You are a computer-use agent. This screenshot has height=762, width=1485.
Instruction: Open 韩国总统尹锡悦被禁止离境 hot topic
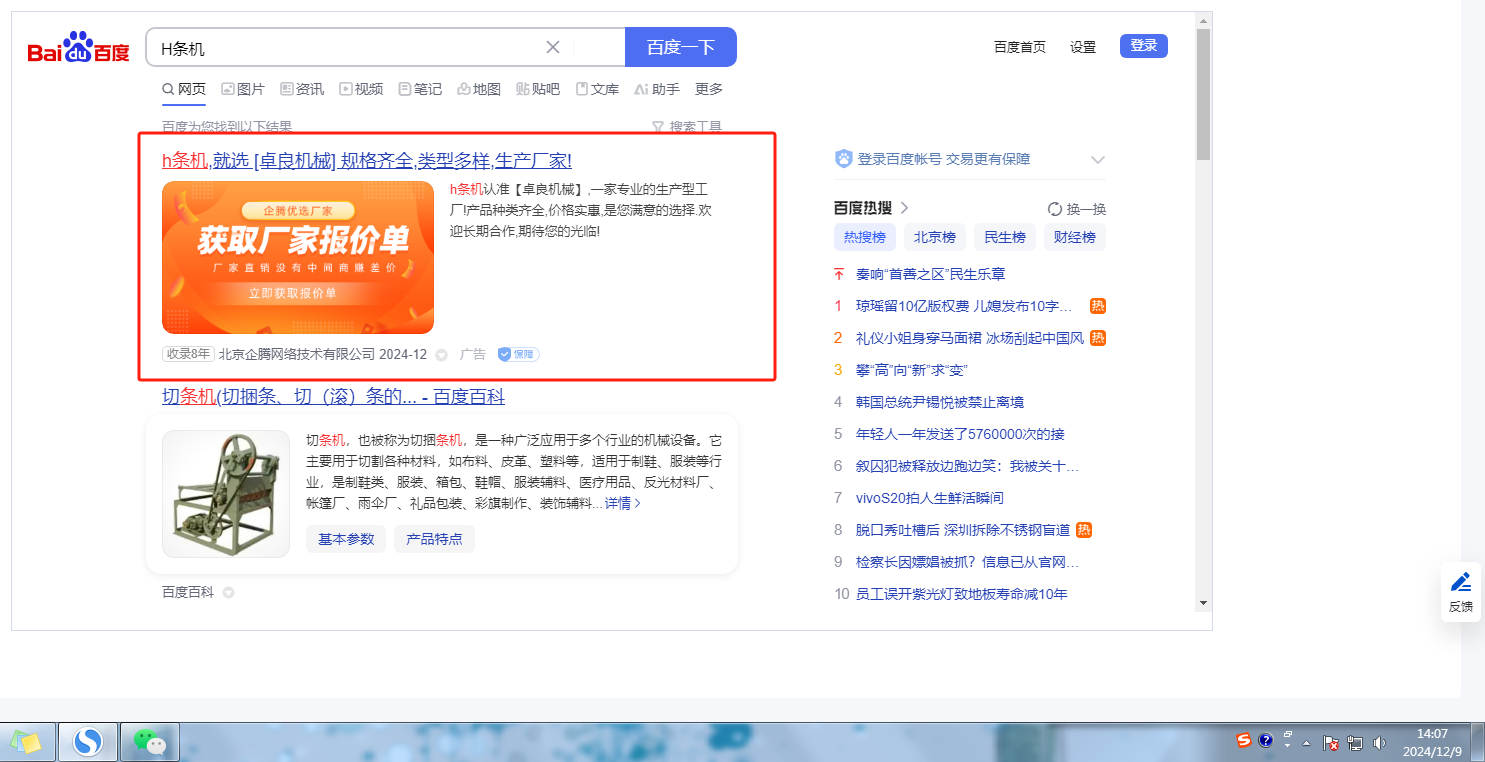(940, 402)
